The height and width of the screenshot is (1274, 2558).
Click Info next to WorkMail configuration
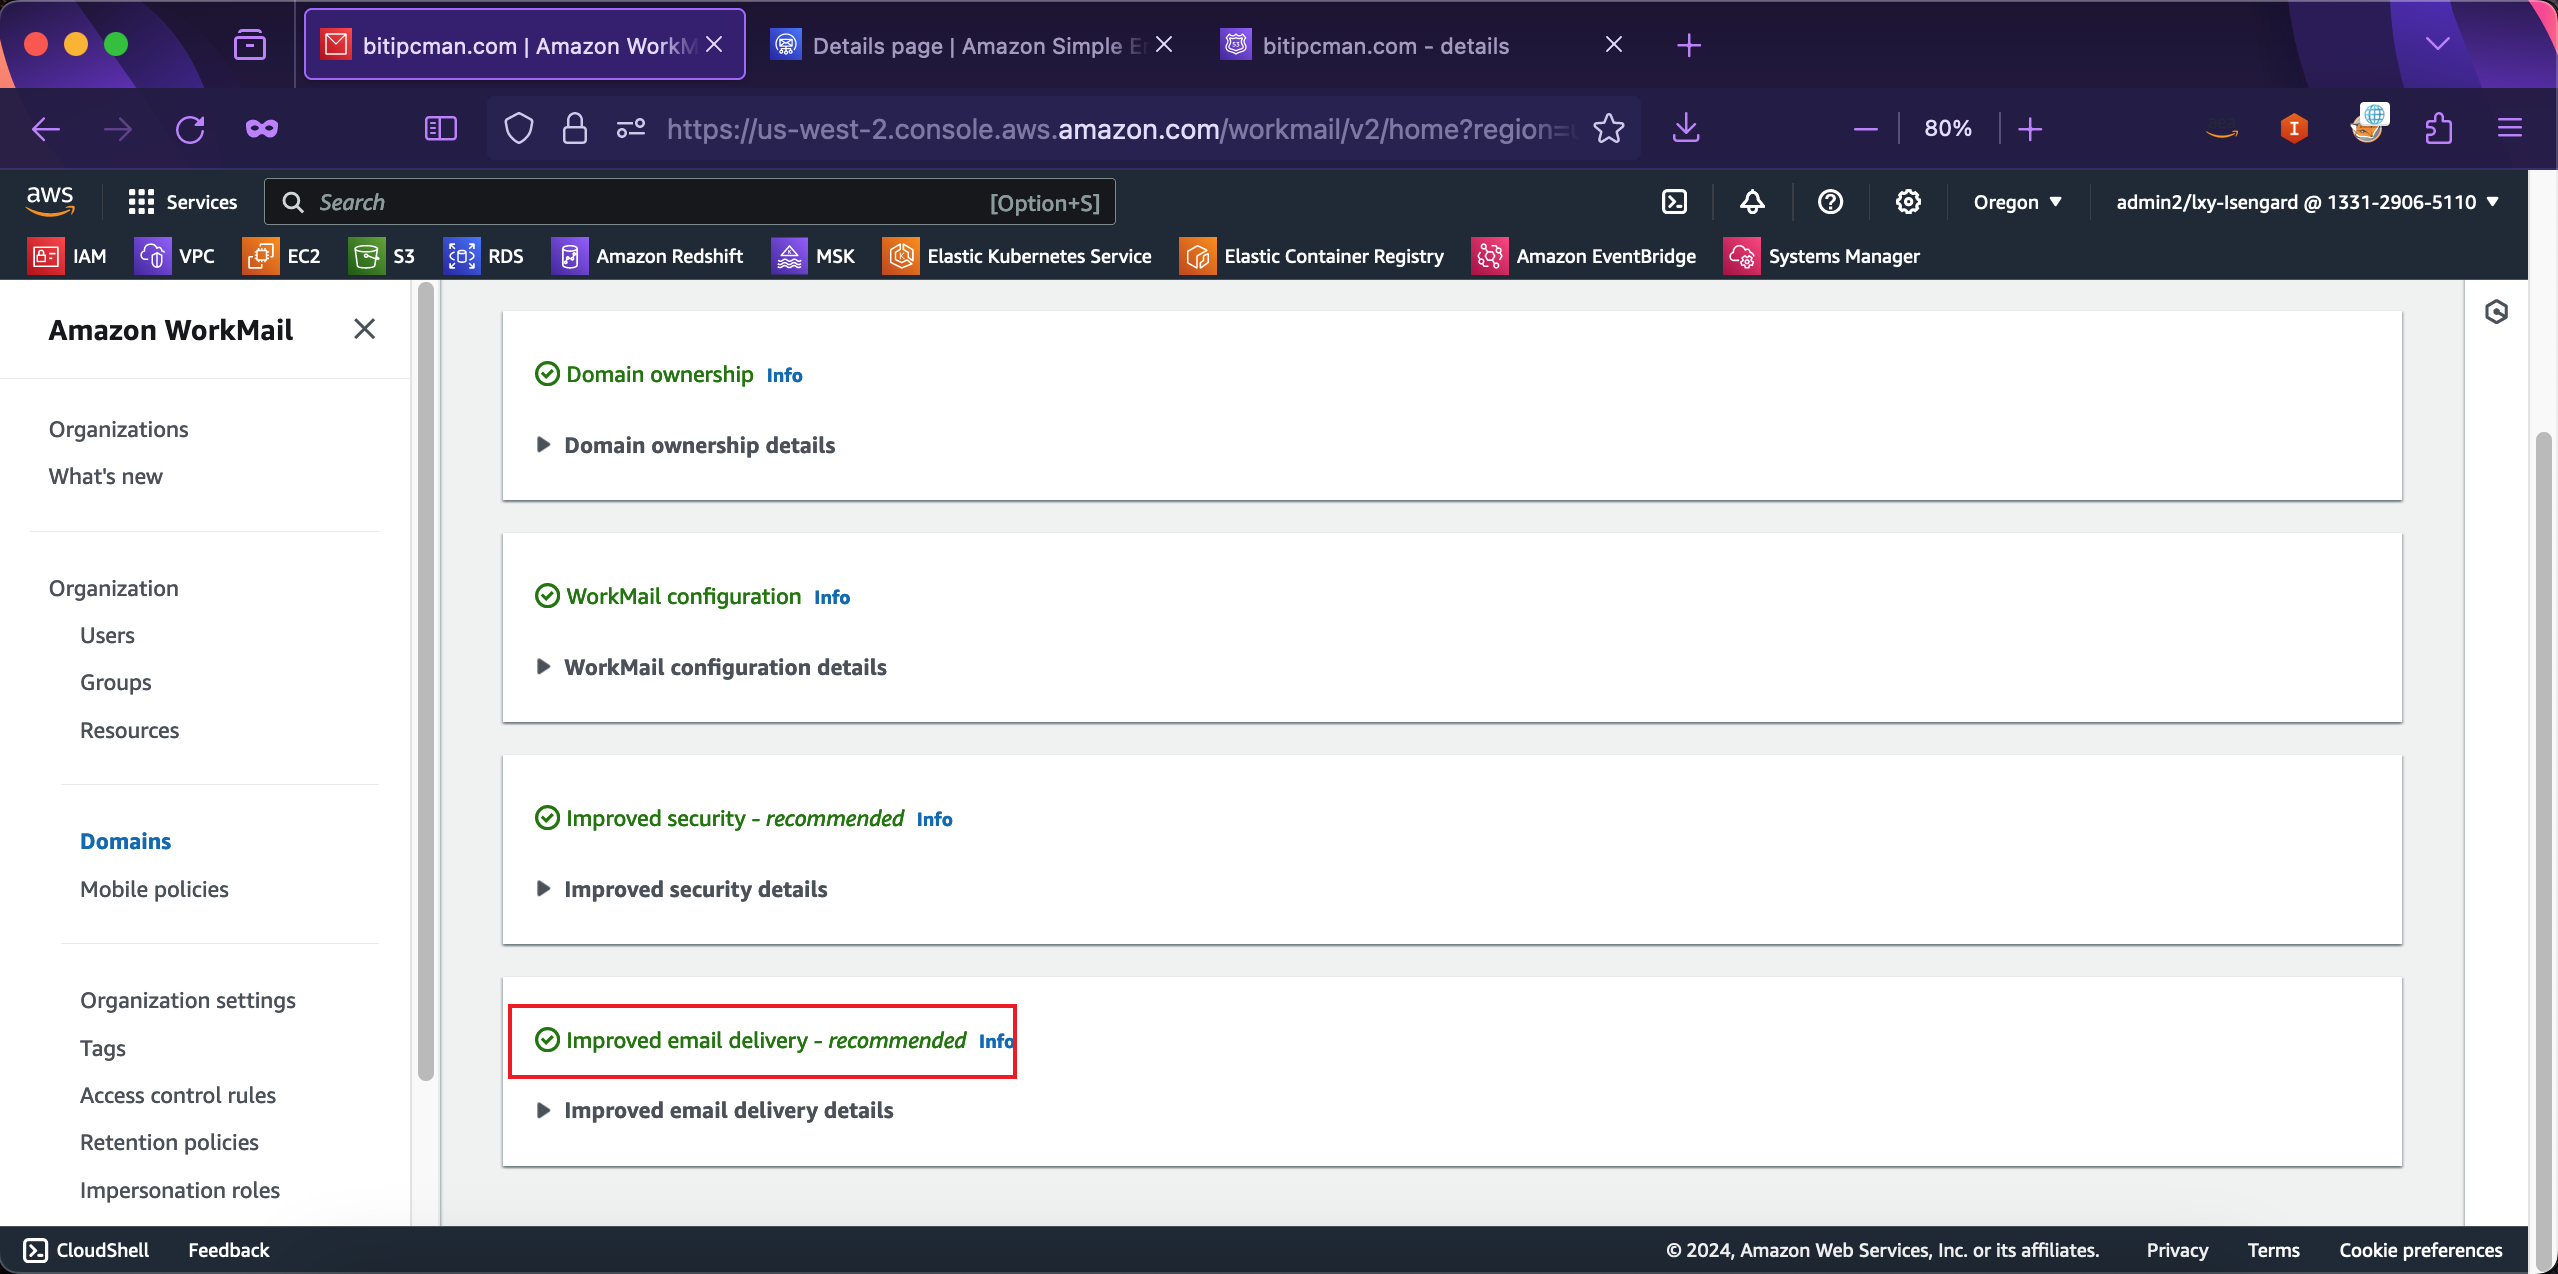[831, 597]
